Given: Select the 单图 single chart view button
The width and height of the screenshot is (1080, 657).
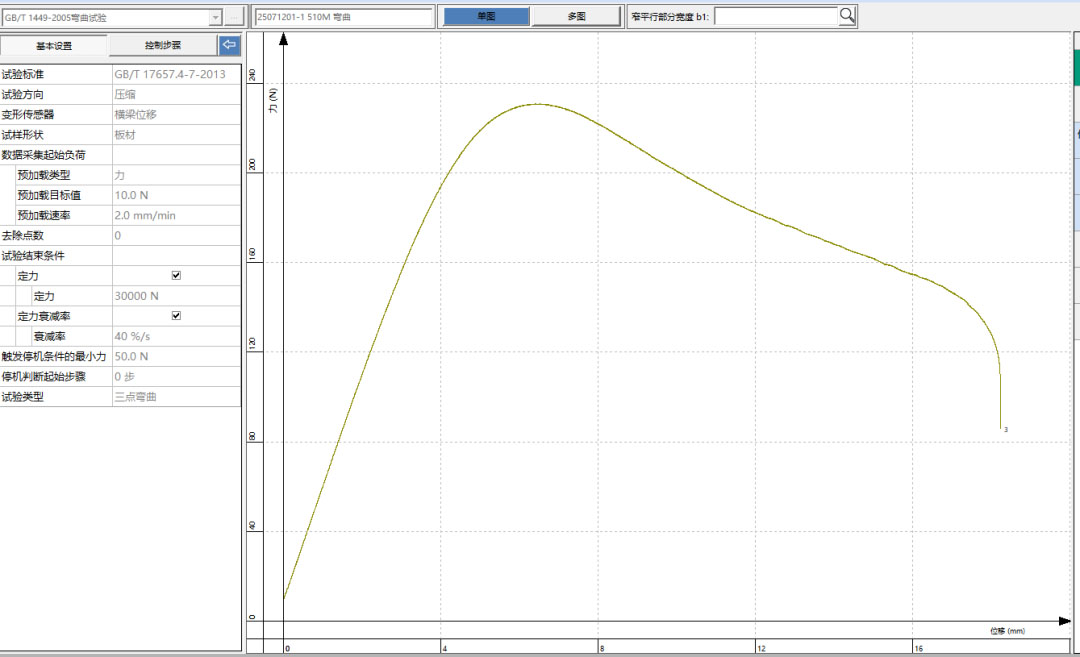Looking at the screenshot, I should click(486, 16).
